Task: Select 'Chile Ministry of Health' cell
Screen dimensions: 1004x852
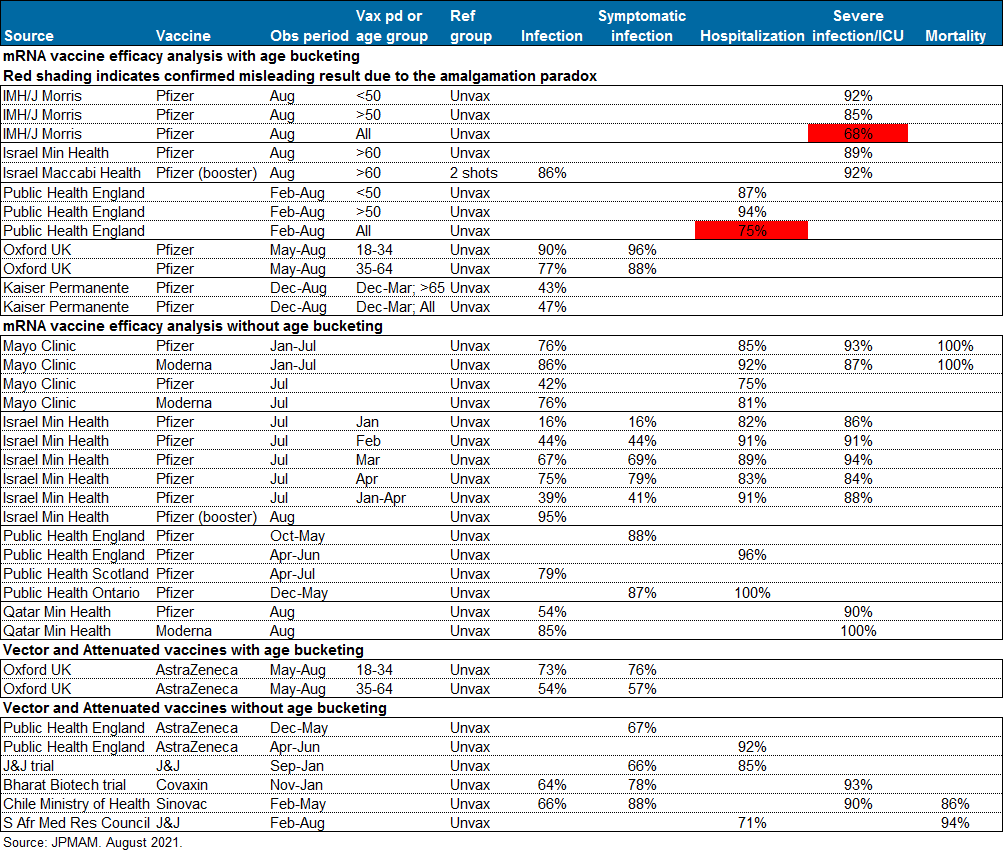Action: [76, 804]
